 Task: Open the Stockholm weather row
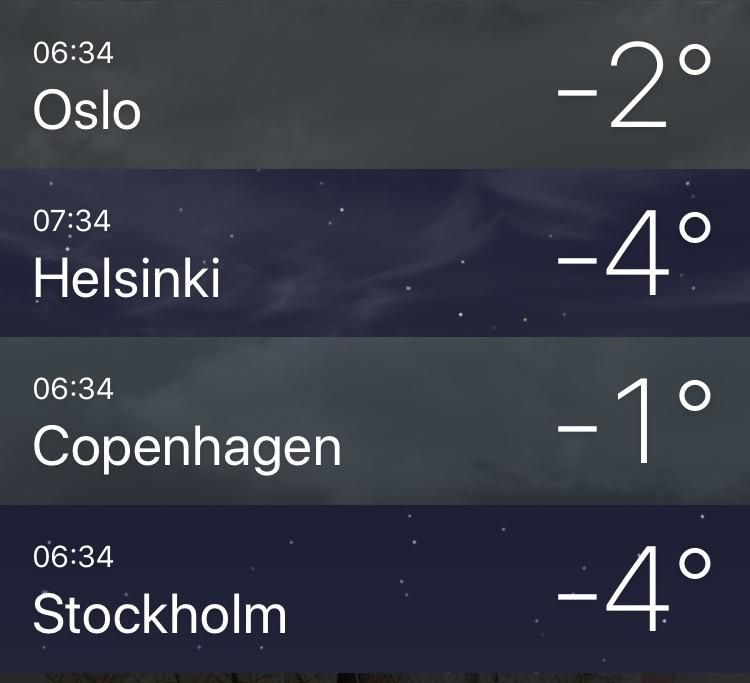(375, 589)
